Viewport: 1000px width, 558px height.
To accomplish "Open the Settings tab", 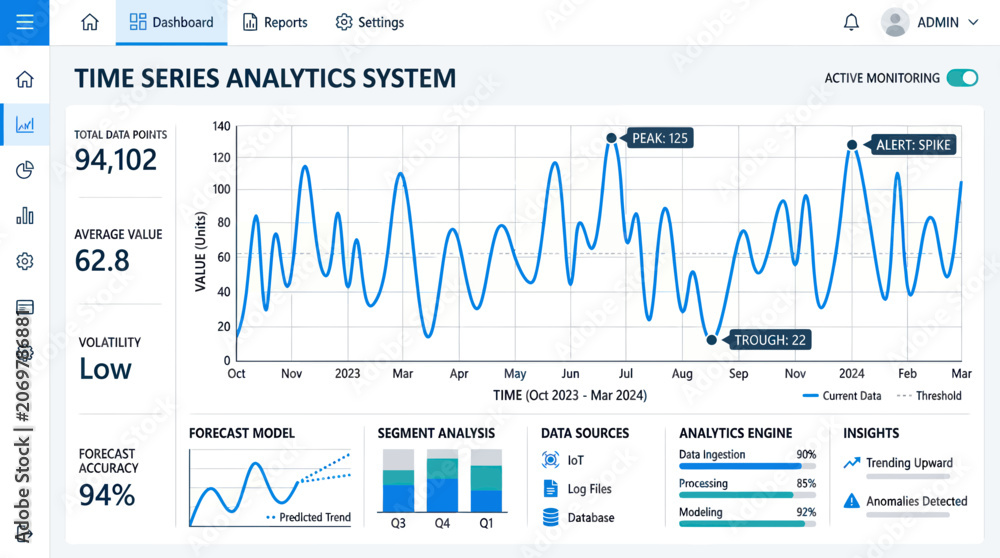I will point(370,22).
